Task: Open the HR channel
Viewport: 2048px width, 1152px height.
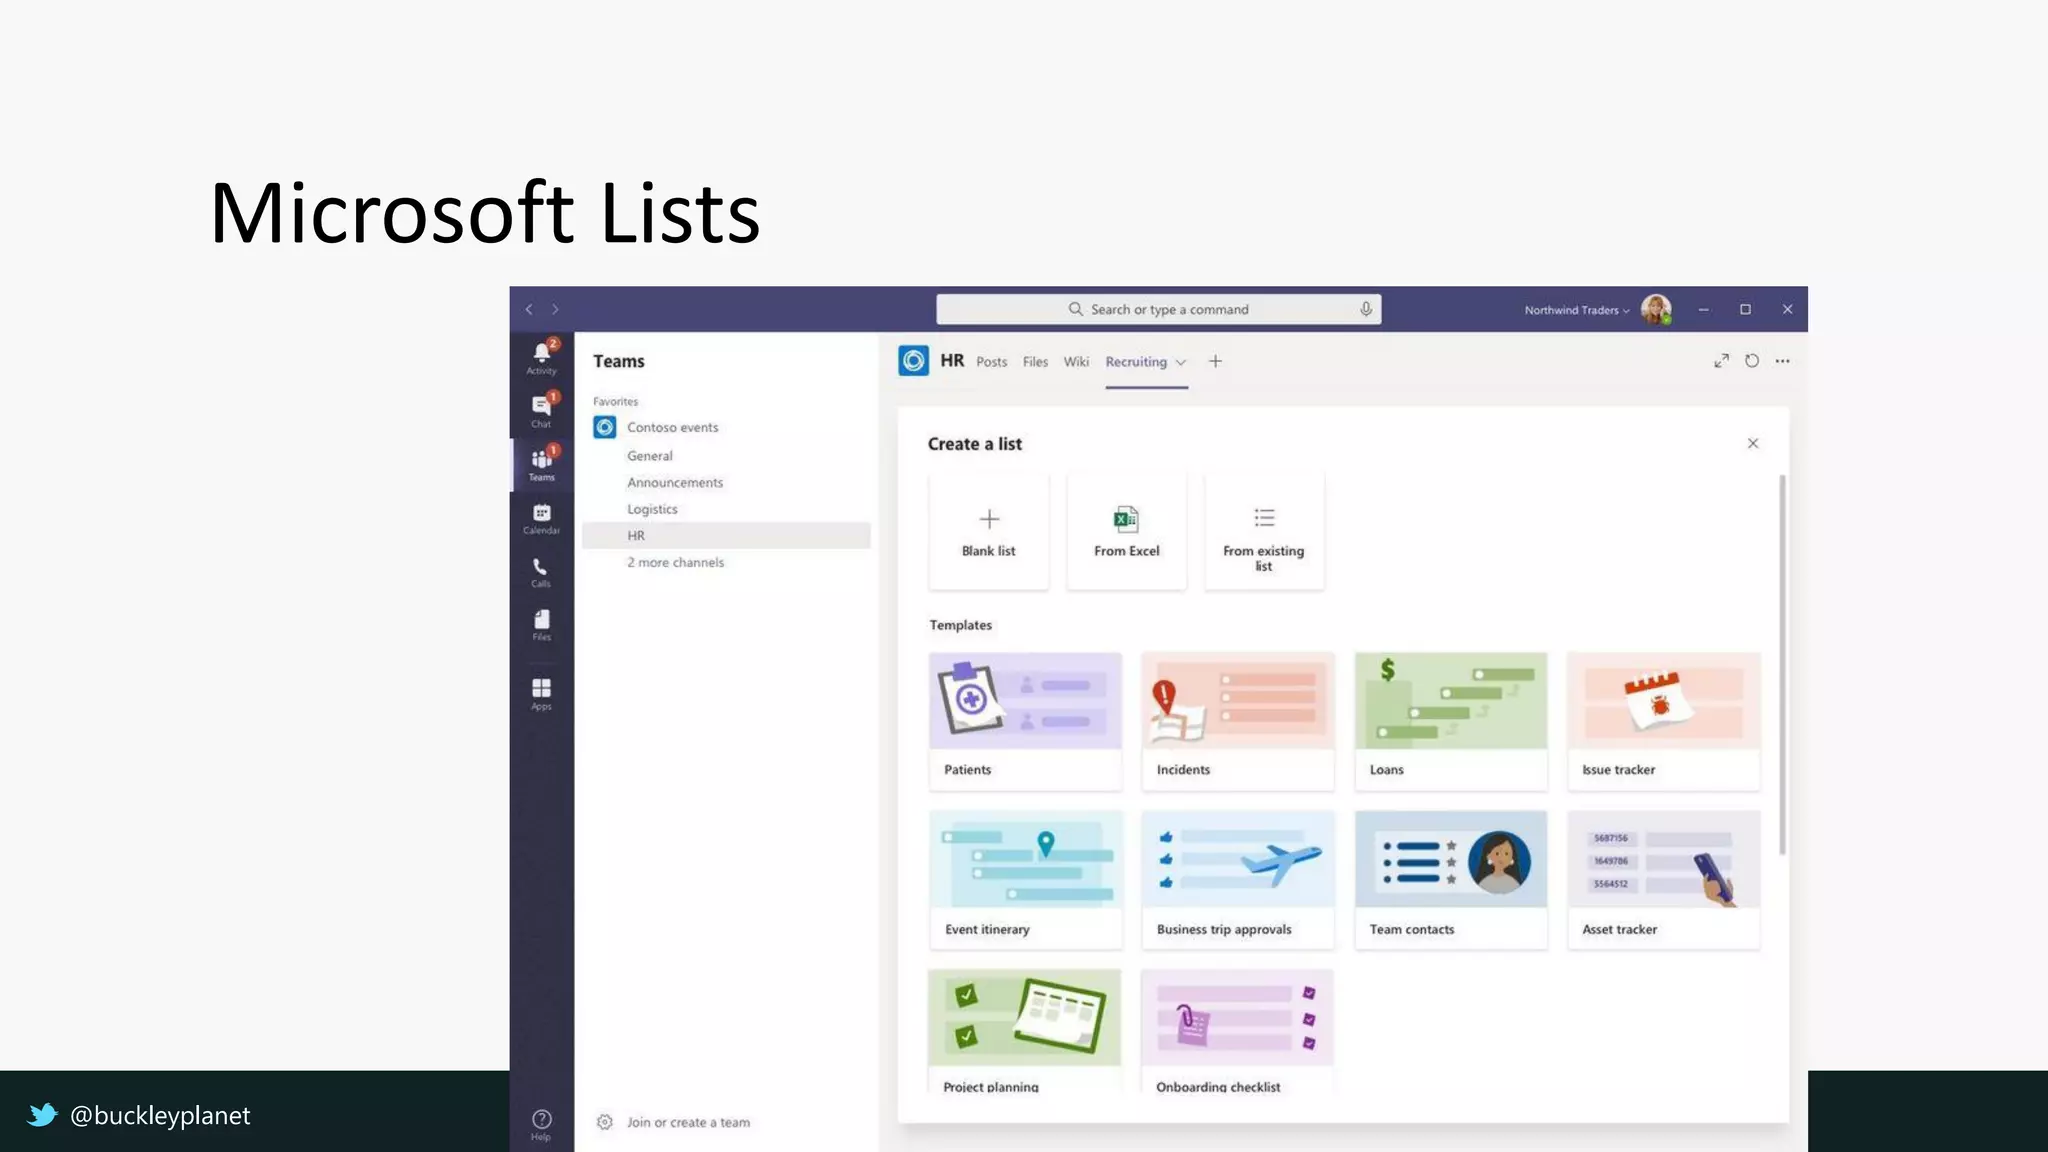Action: tap(726, 535)
